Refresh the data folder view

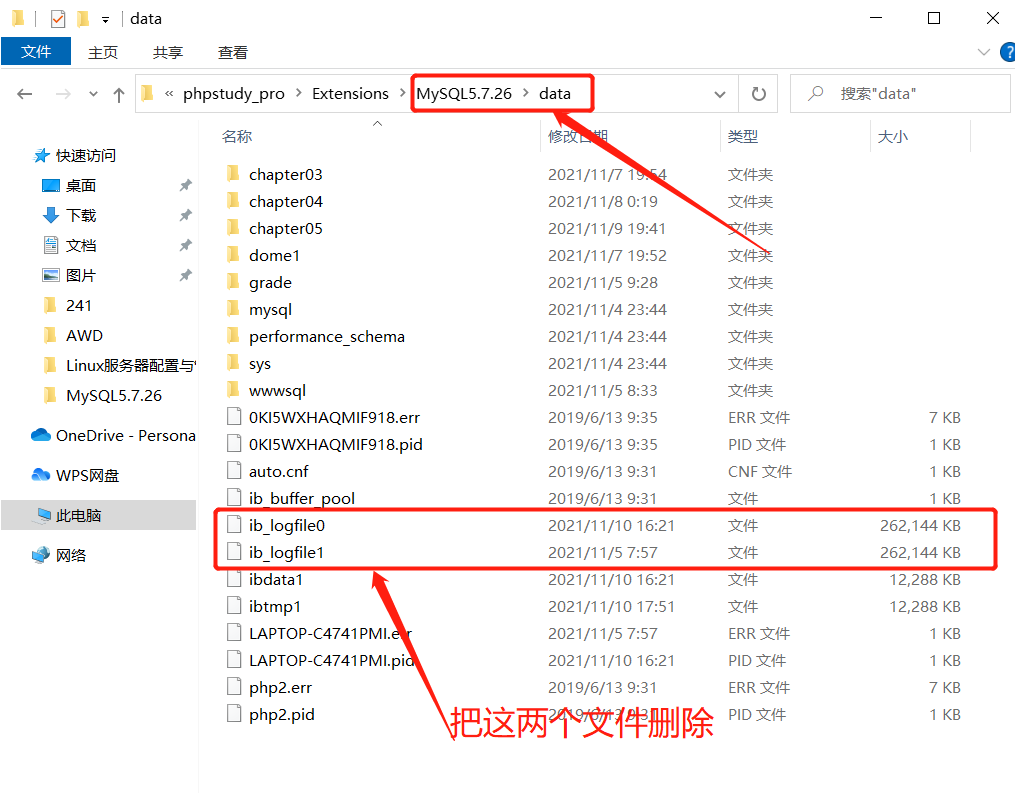(x=759, y=95)
